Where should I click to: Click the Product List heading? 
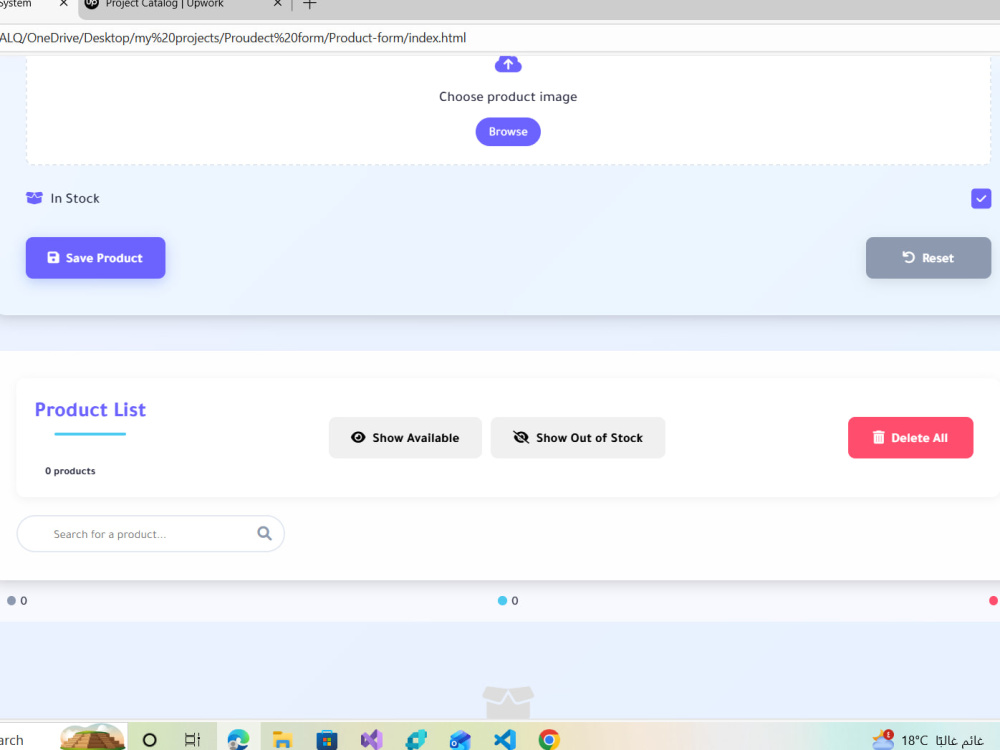[90, 409]
